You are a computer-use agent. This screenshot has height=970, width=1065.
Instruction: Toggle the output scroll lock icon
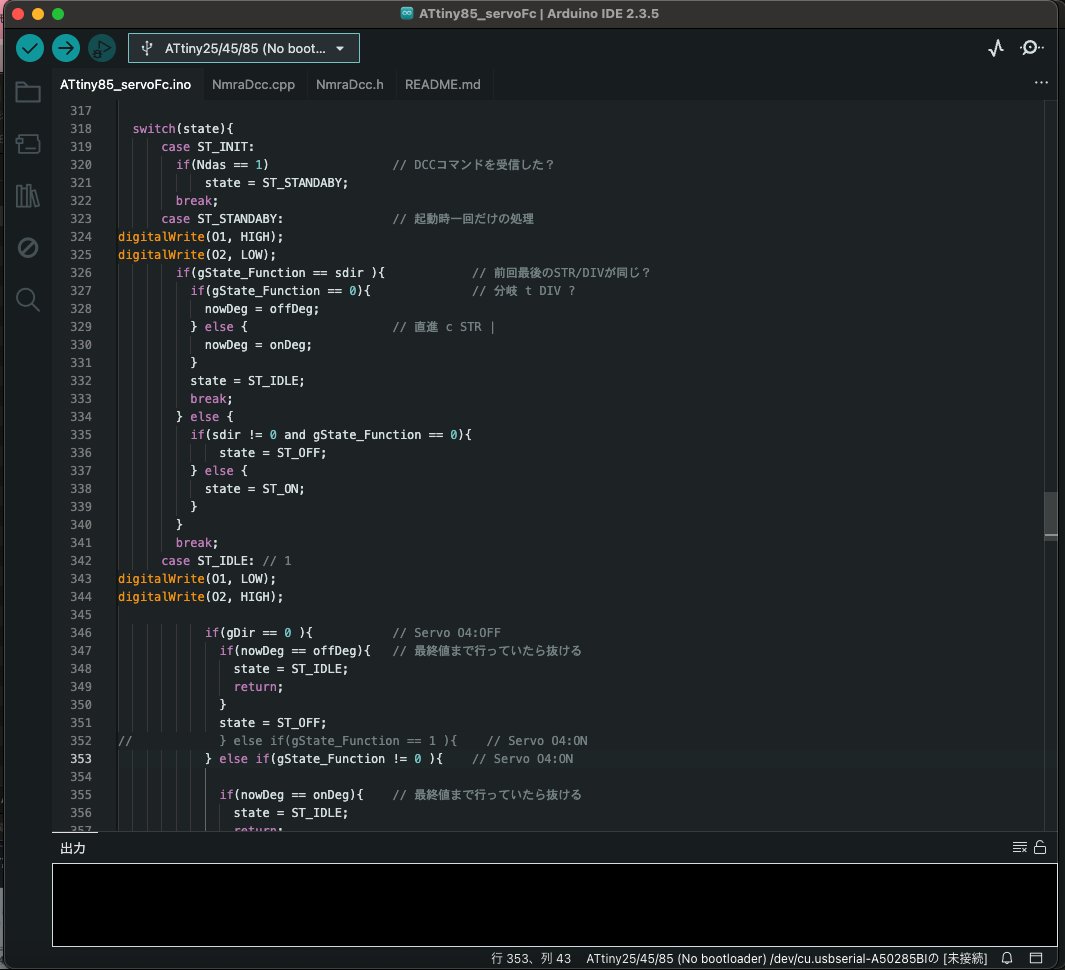pyautogui.click(x=1040, y=847)
